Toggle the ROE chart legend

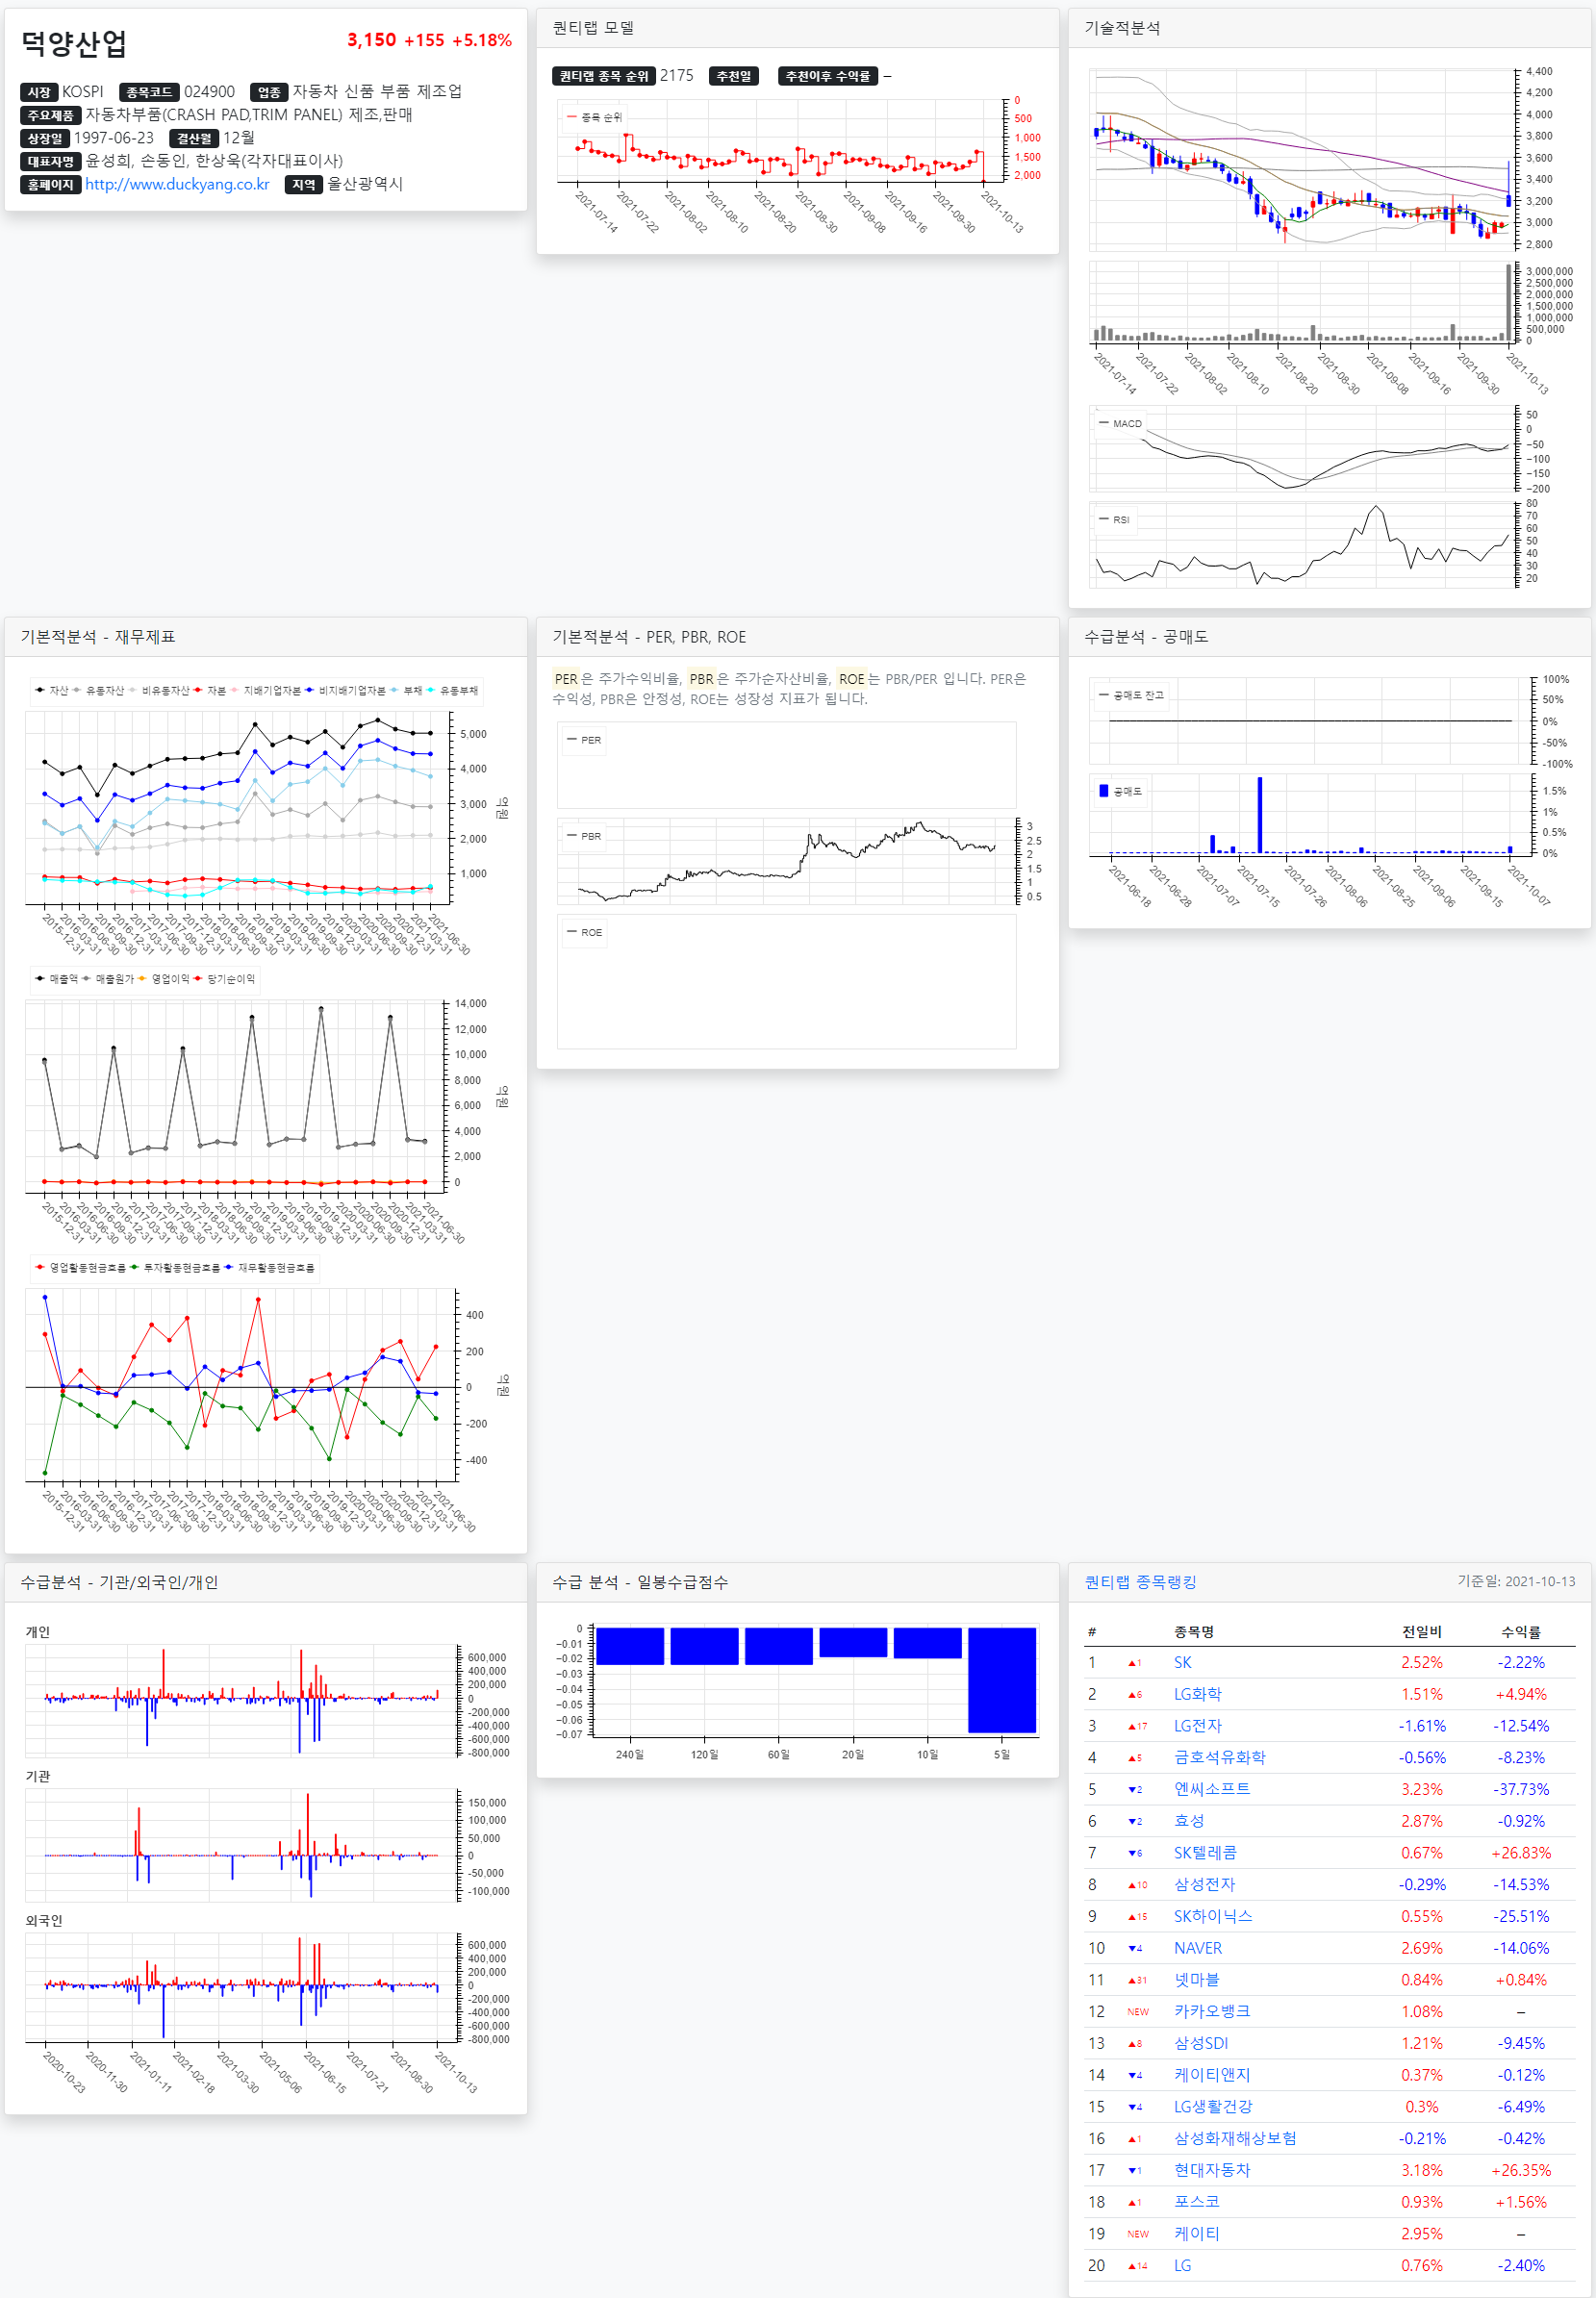click(x=584, y=932)
